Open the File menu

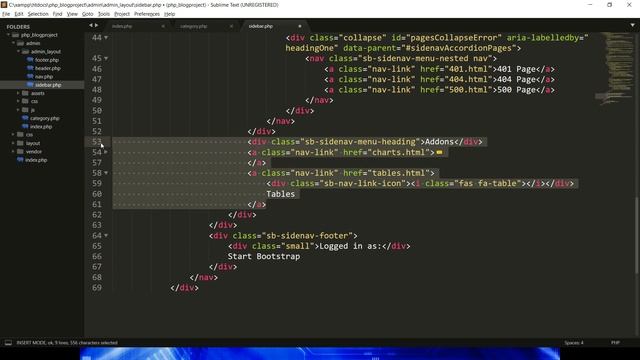coord(6,14)
